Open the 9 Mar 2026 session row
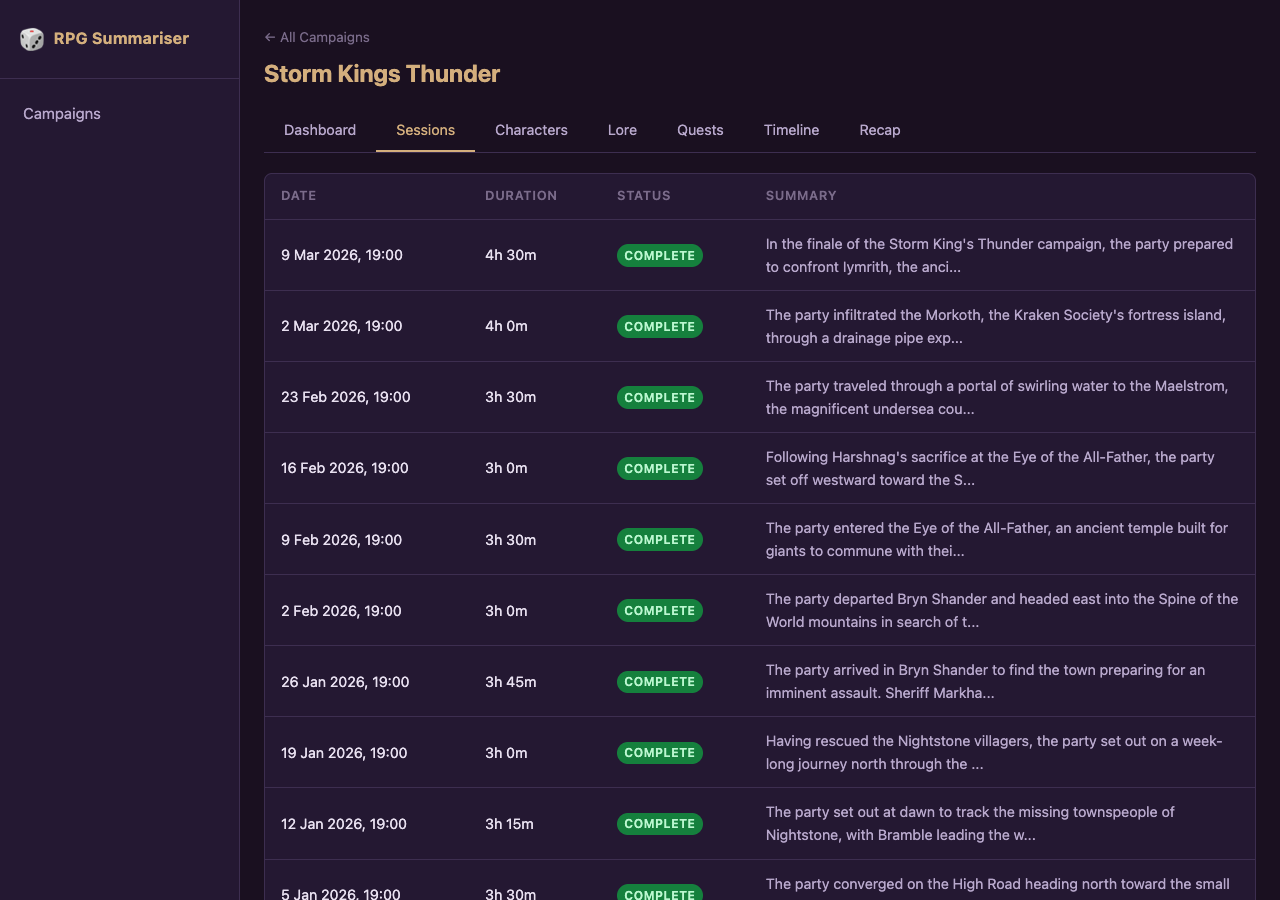This screenshot has width=1280, height=900. 342,255
